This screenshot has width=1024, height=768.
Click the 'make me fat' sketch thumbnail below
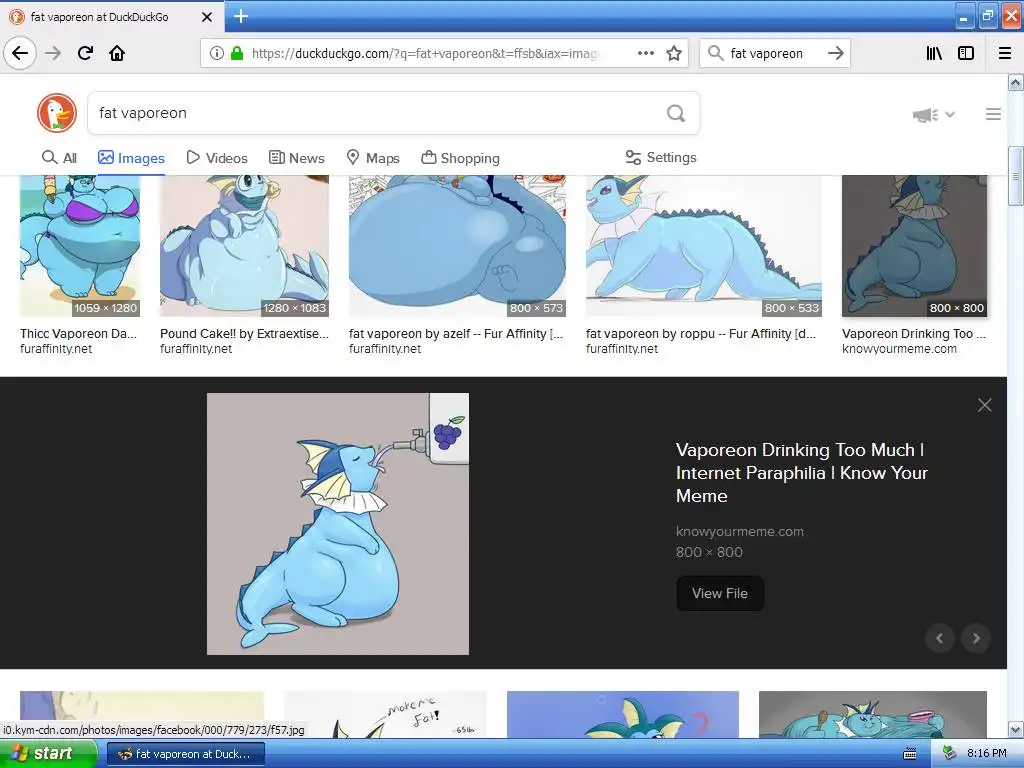tap(385, 714)
